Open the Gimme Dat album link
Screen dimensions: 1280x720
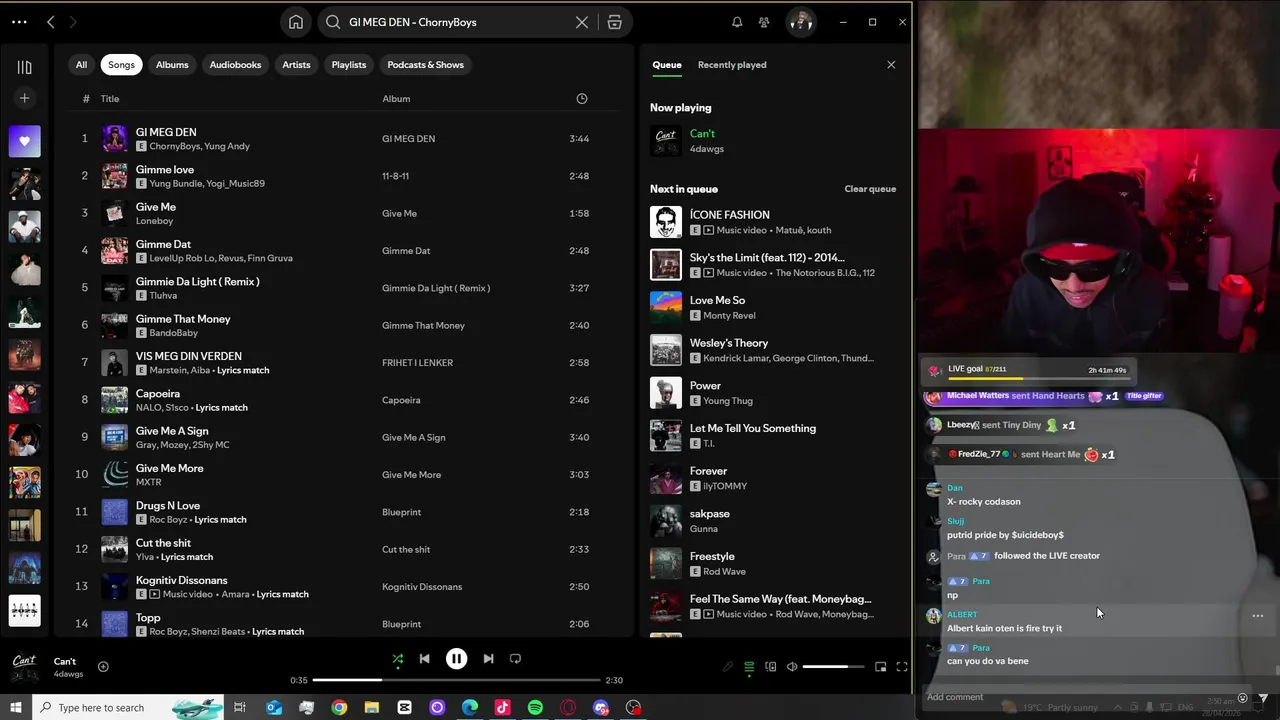(406, 251)
